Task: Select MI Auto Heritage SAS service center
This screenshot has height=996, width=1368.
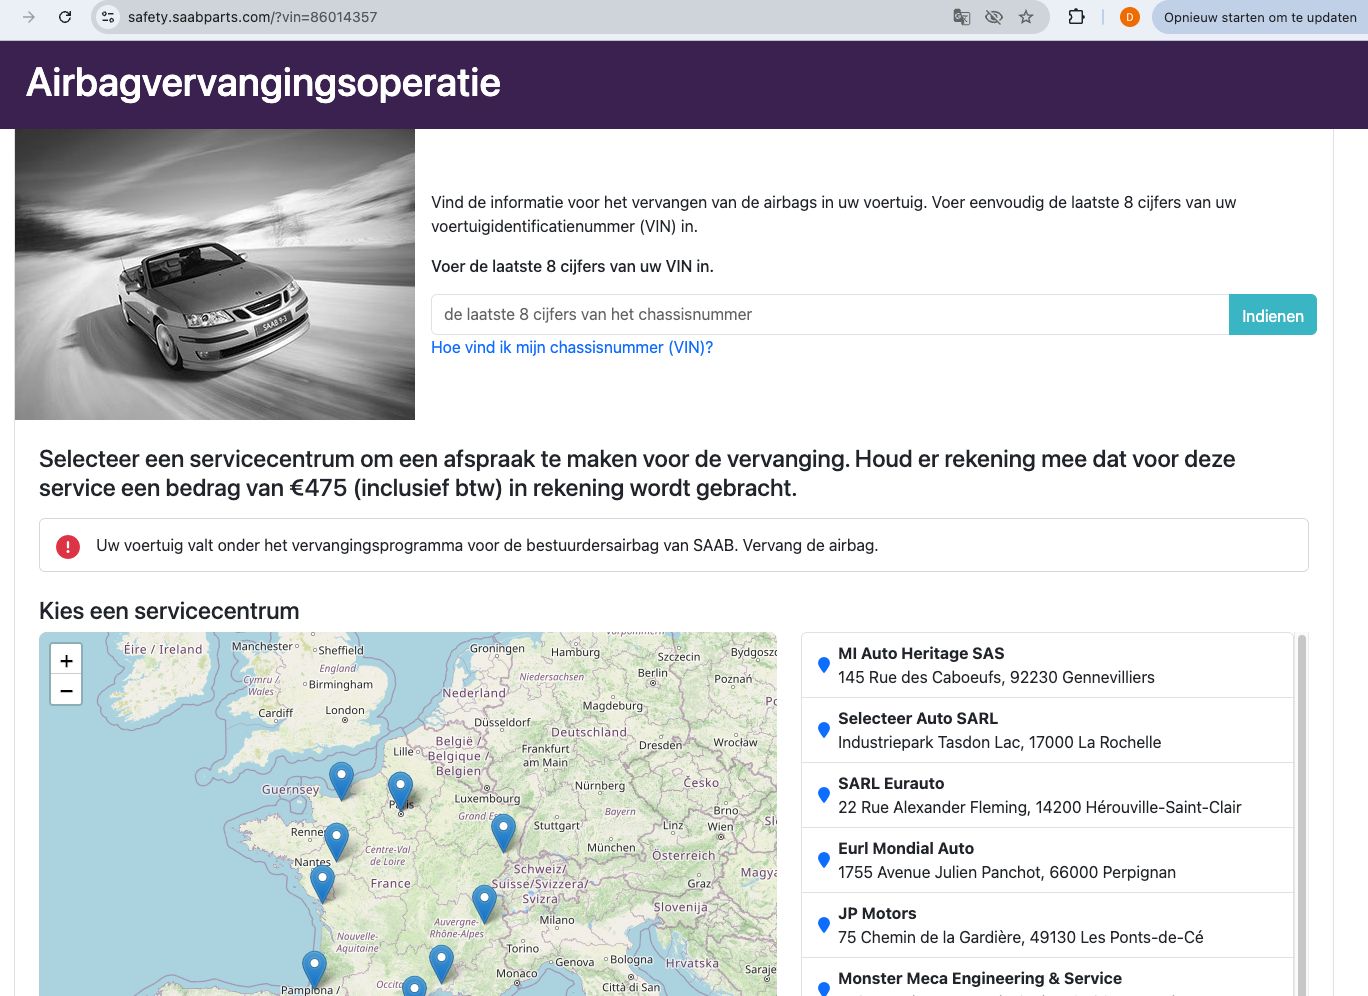Action: point(1047,665)
